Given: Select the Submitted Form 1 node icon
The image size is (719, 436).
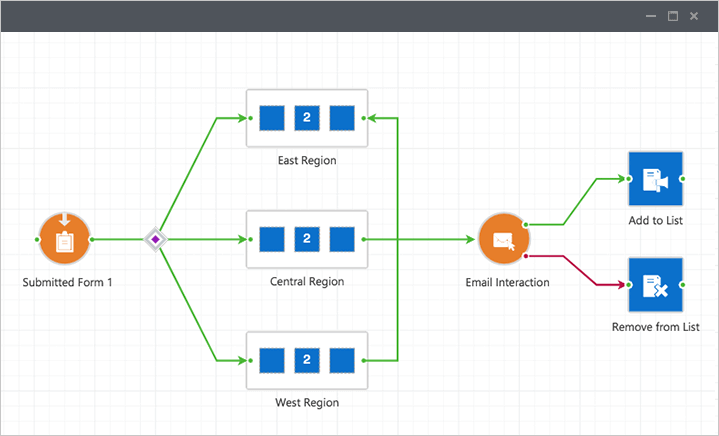Looking at the screenshot, I should tap(64, 239).
